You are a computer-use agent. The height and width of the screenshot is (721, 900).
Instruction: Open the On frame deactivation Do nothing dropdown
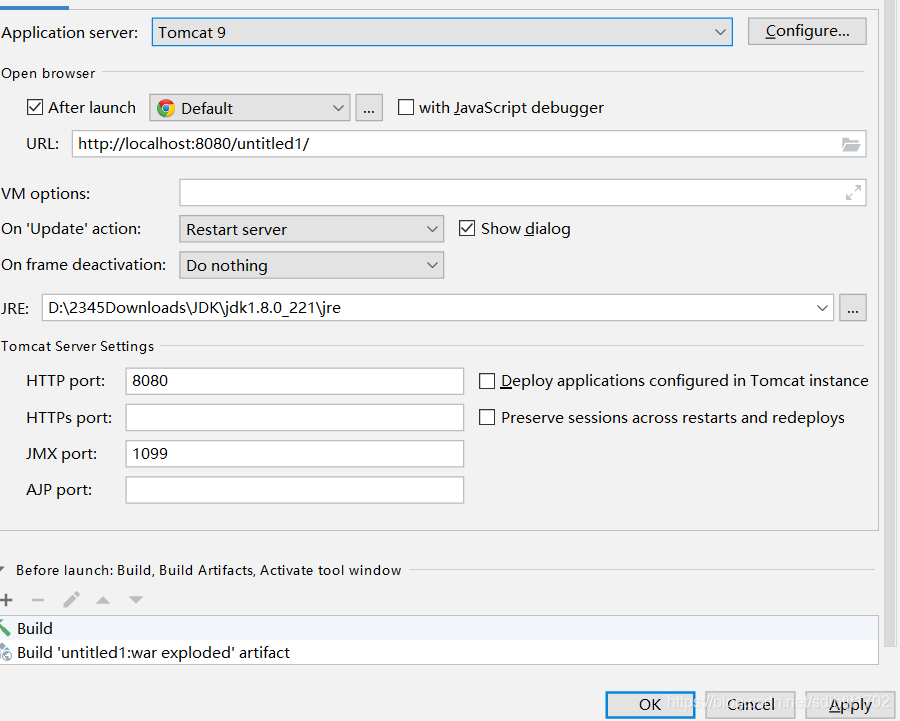tap(311, 265)
